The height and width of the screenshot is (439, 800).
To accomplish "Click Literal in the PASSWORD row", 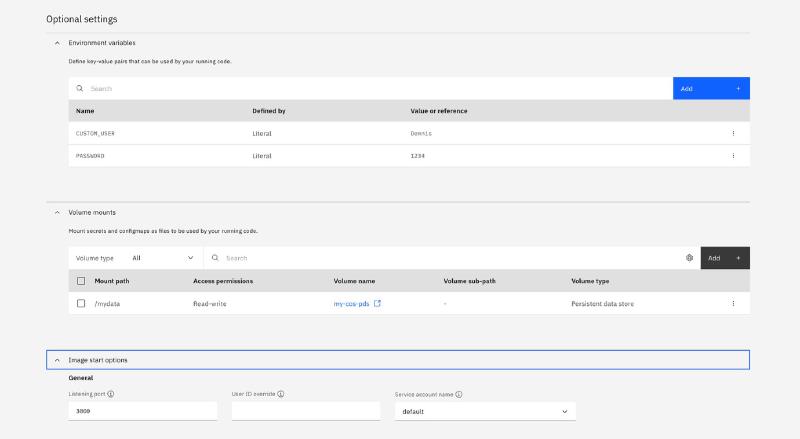I will (262, 156).
